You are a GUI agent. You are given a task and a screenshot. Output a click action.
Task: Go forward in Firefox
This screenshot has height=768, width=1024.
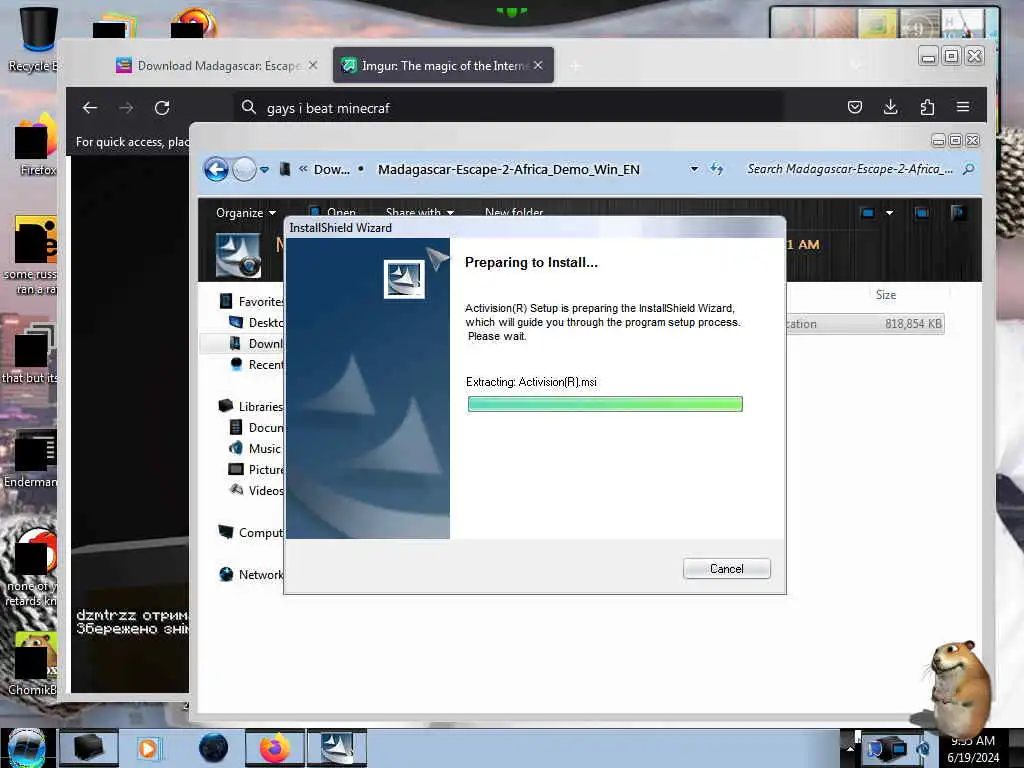pos(126,108)
